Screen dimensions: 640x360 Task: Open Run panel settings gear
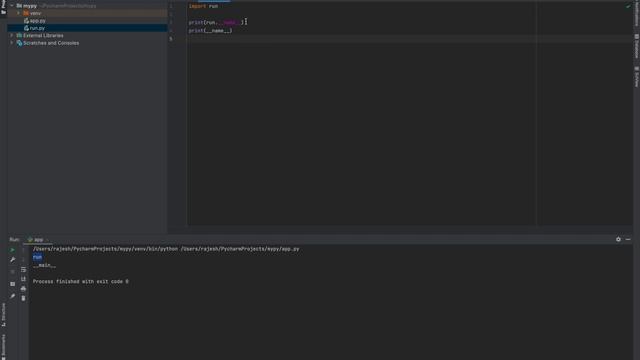618,240
